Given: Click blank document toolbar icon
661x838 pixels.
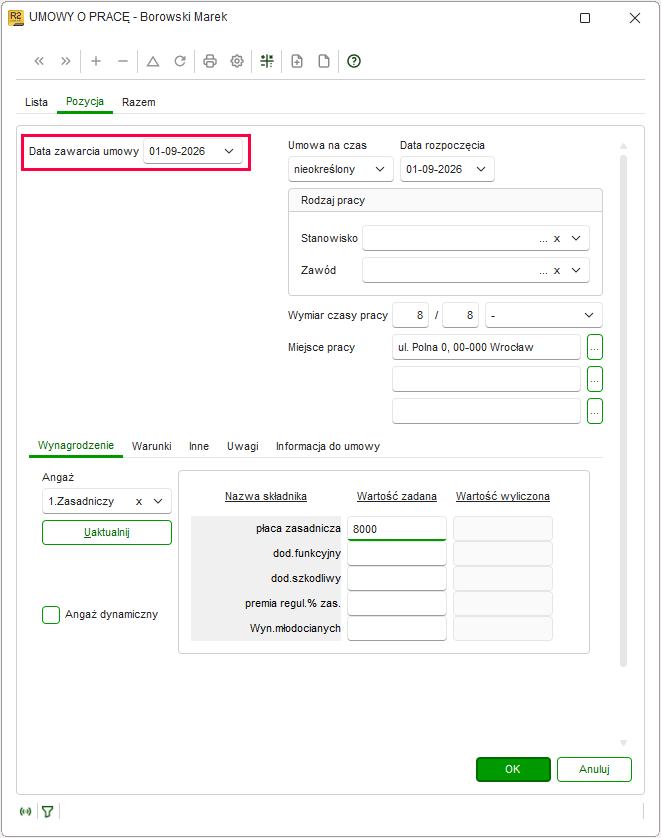Looking at the screenshot, I should pyautogui.click(x=324, y=61).
